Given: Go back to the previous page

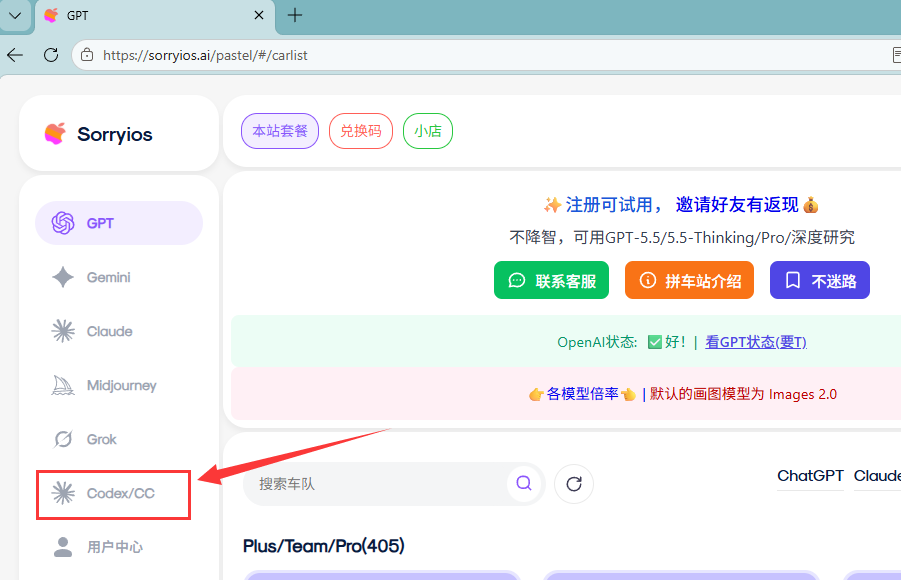Looking at the screenshot, I should [x=15, y=55].
